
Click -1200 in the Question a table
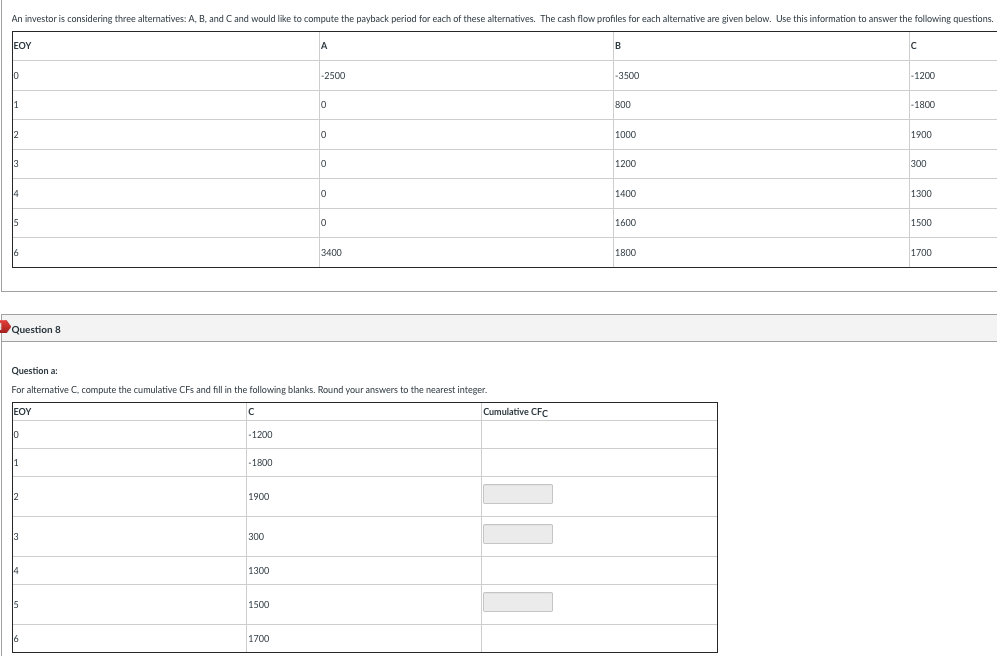coord(261,435)
